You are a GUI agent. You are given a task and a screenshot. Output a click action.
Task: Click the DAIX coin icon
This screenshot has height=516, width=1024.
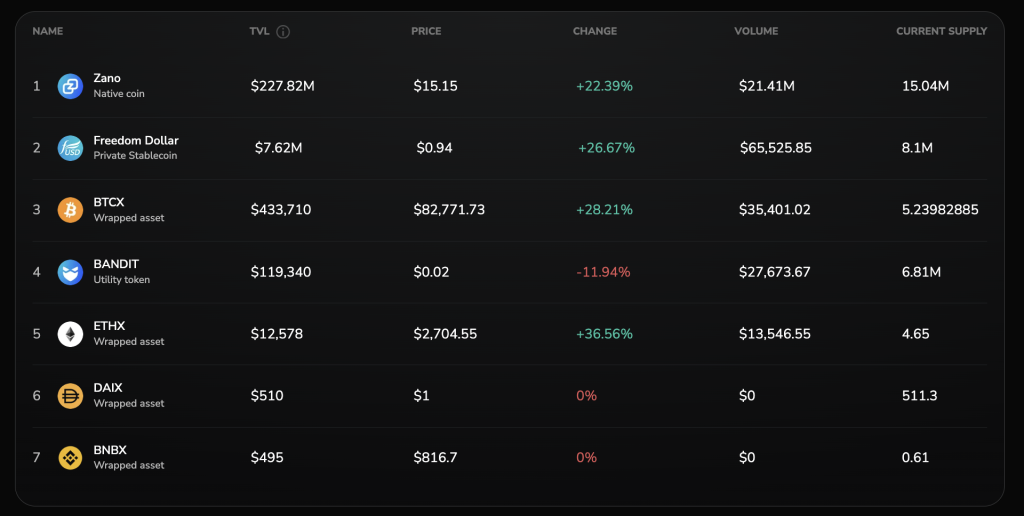coord(70,396)
